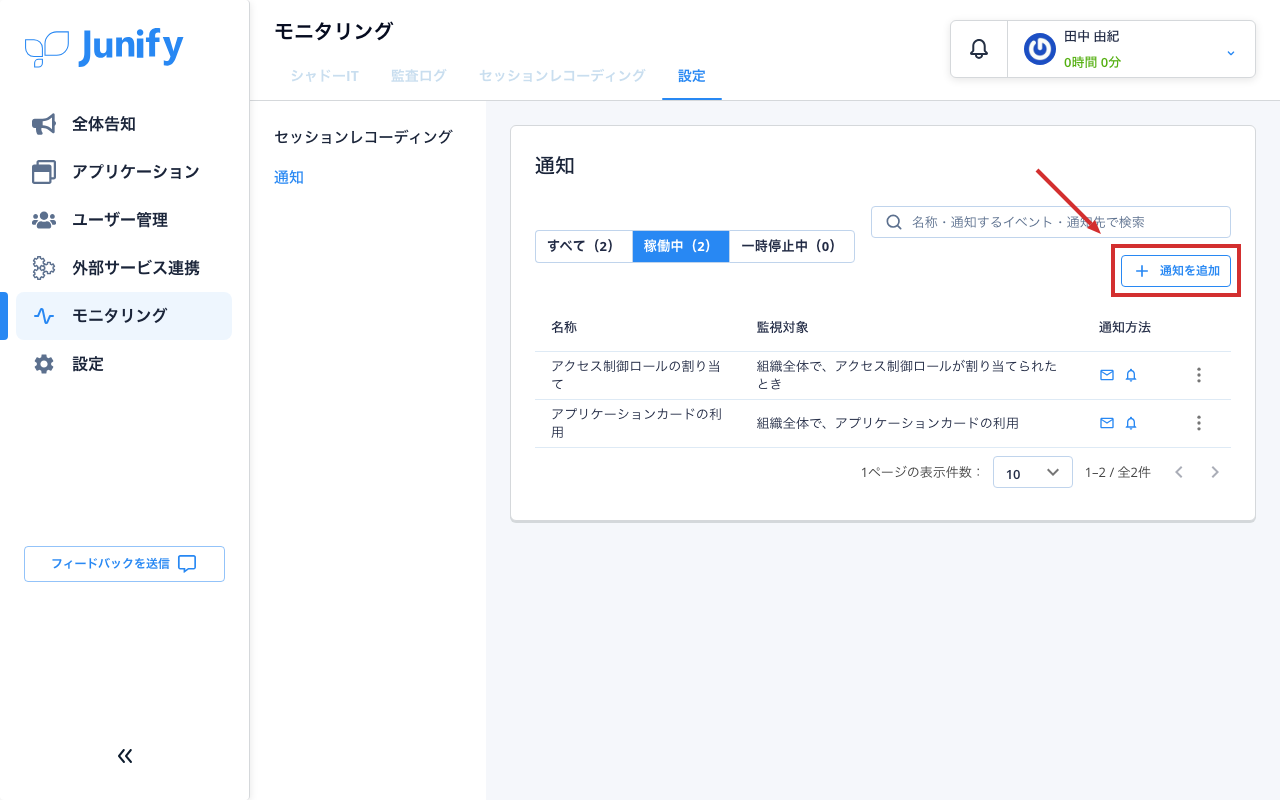Go to next page of notifications

coord(1215,472)
